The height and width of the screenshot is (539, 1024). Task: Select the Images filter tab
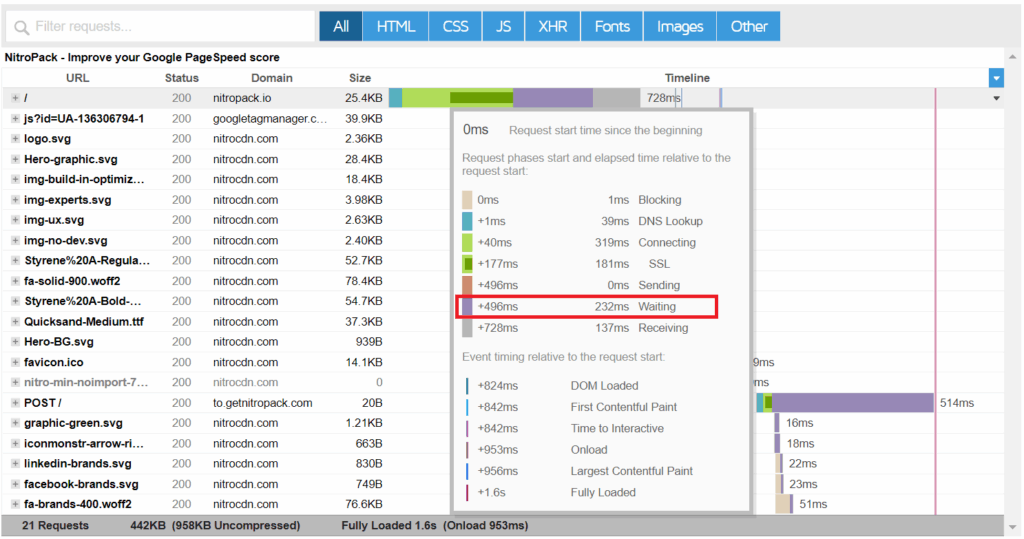[680, 26]
